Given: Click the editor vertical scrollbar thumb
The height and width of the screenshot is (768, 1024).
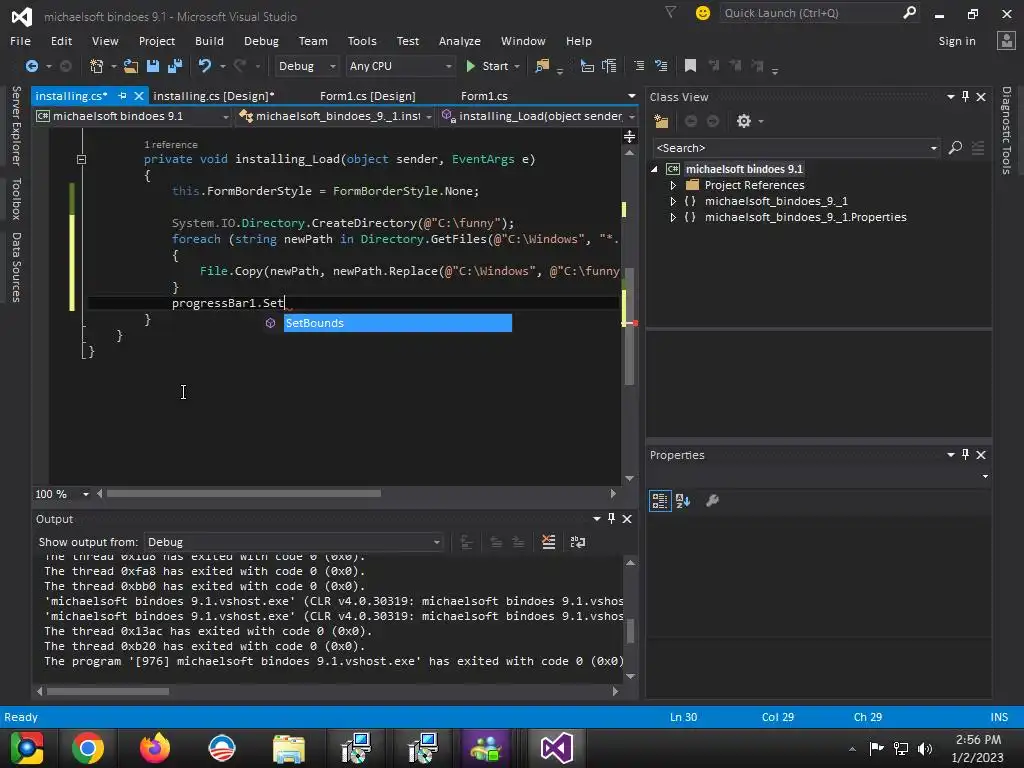Looking at the screenshot, I should coord(630,327).
